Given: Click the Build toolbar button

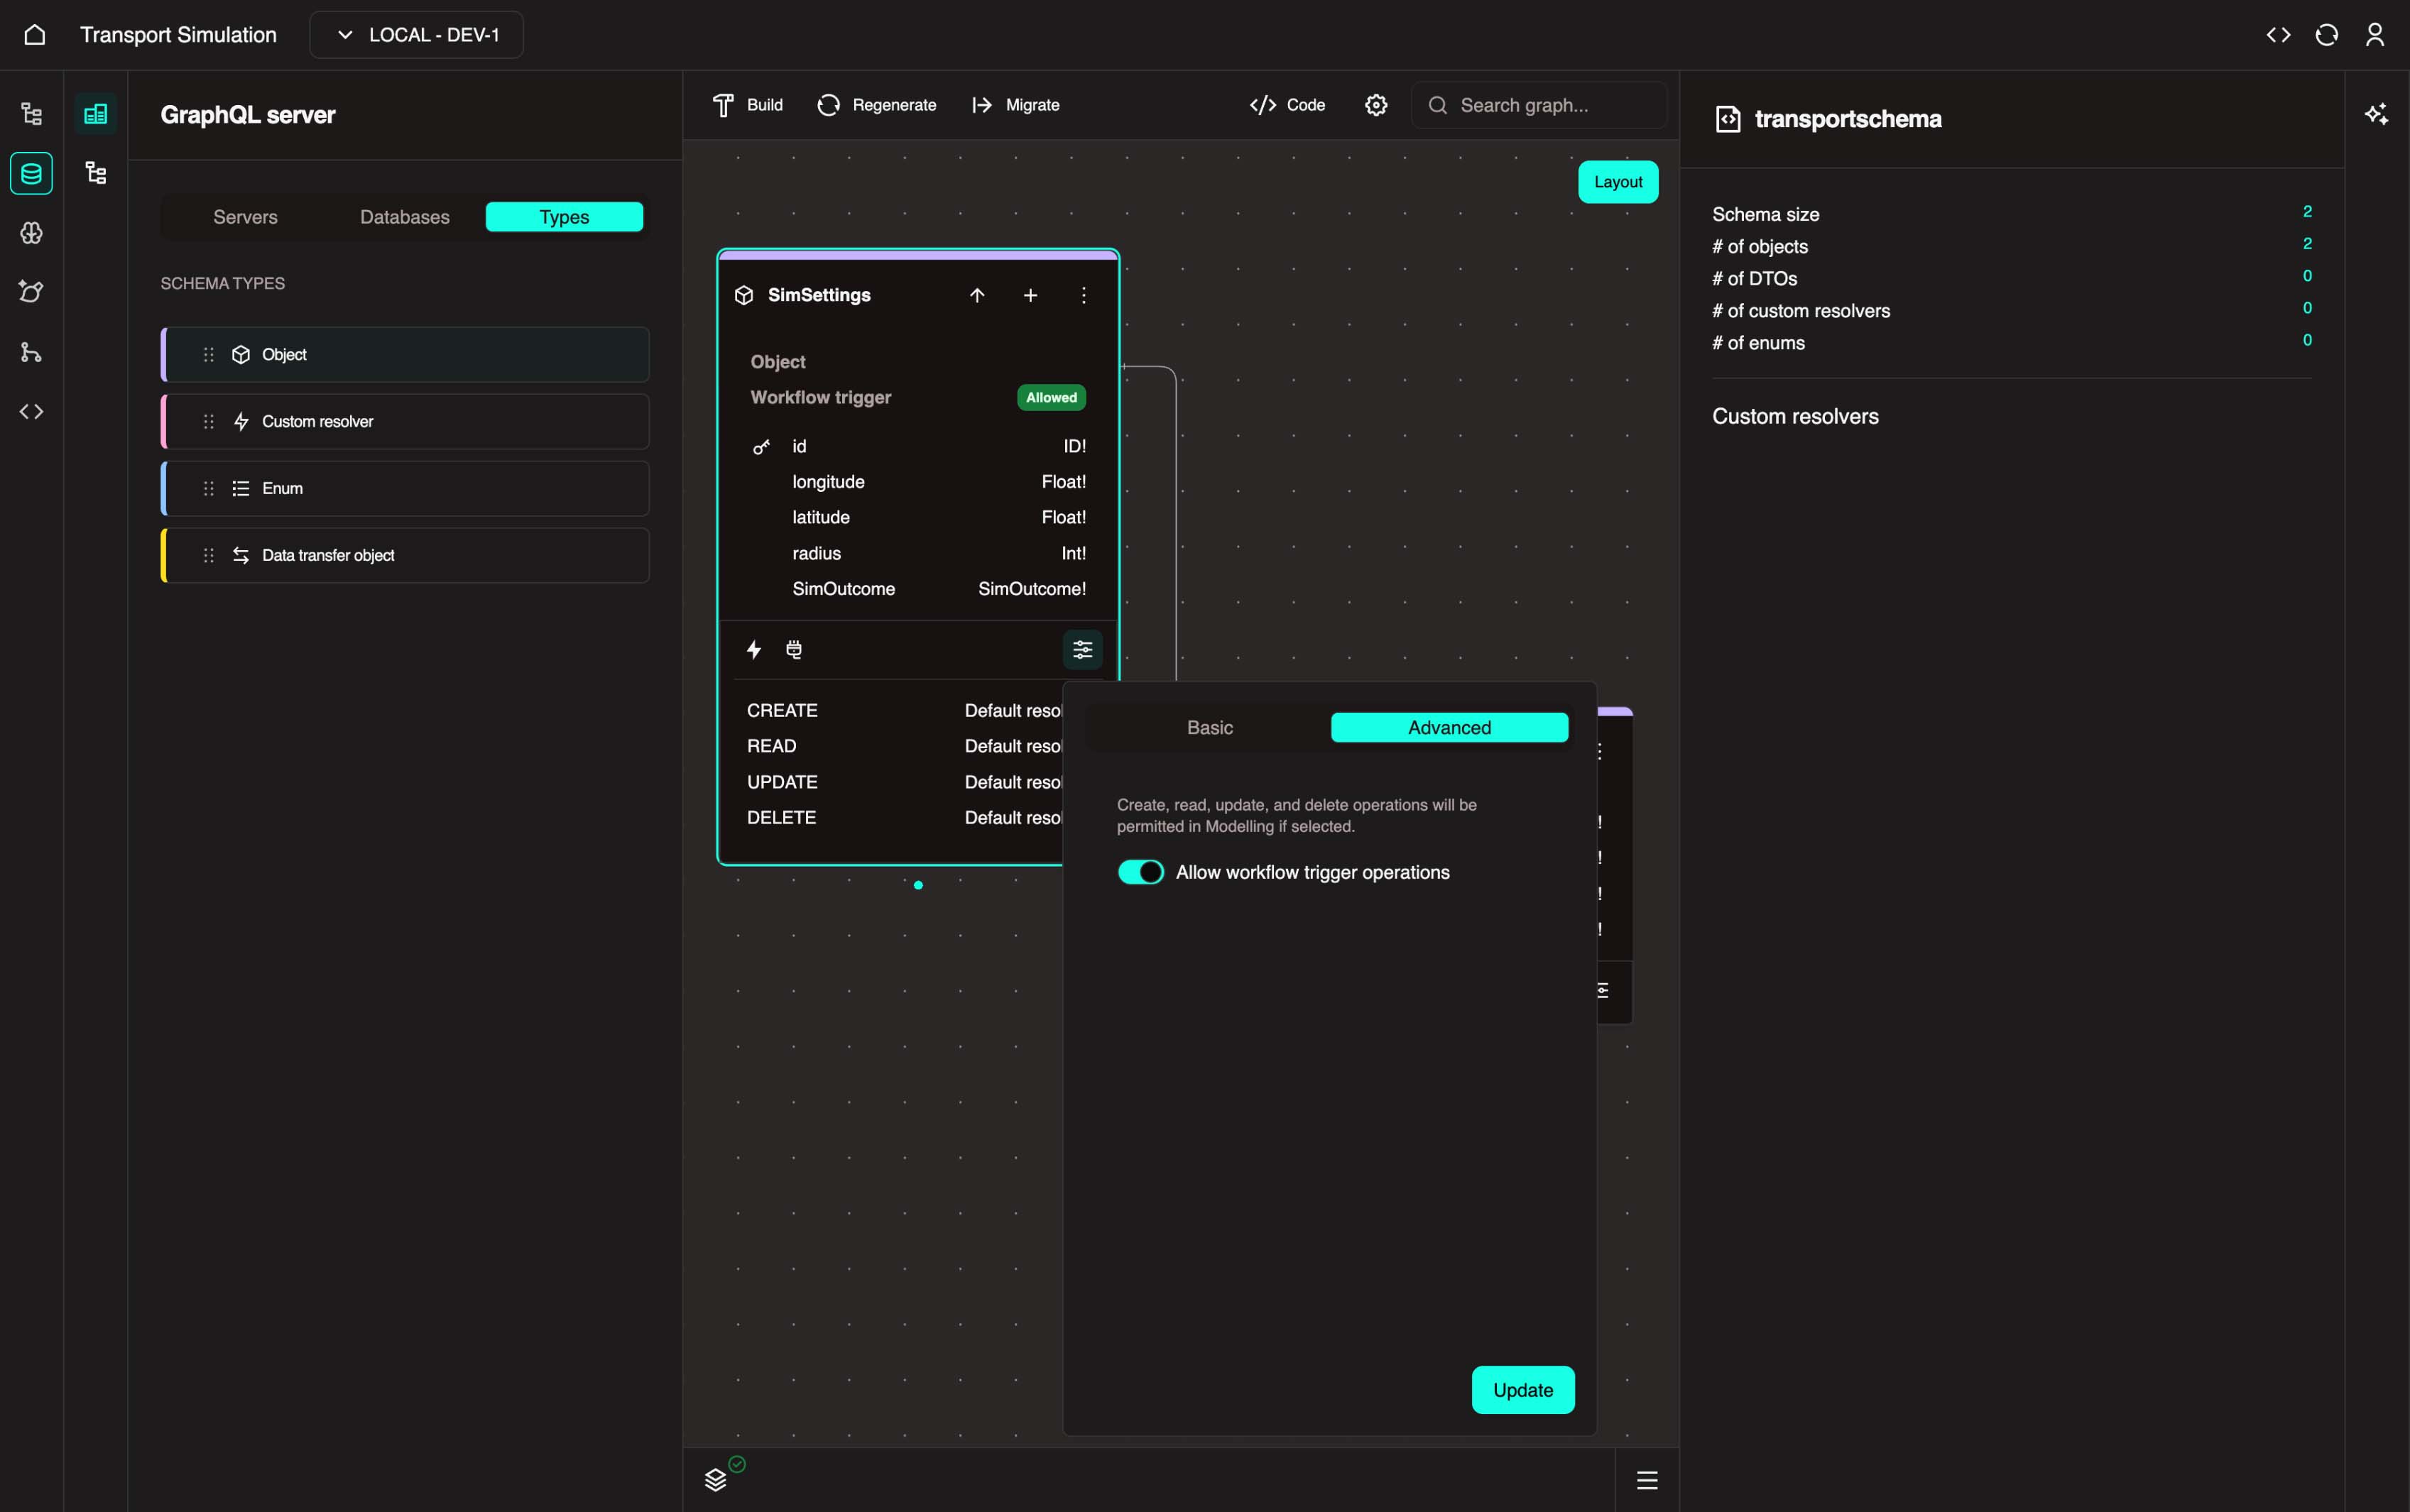Looking at the screenshot, I should point(747,105).
